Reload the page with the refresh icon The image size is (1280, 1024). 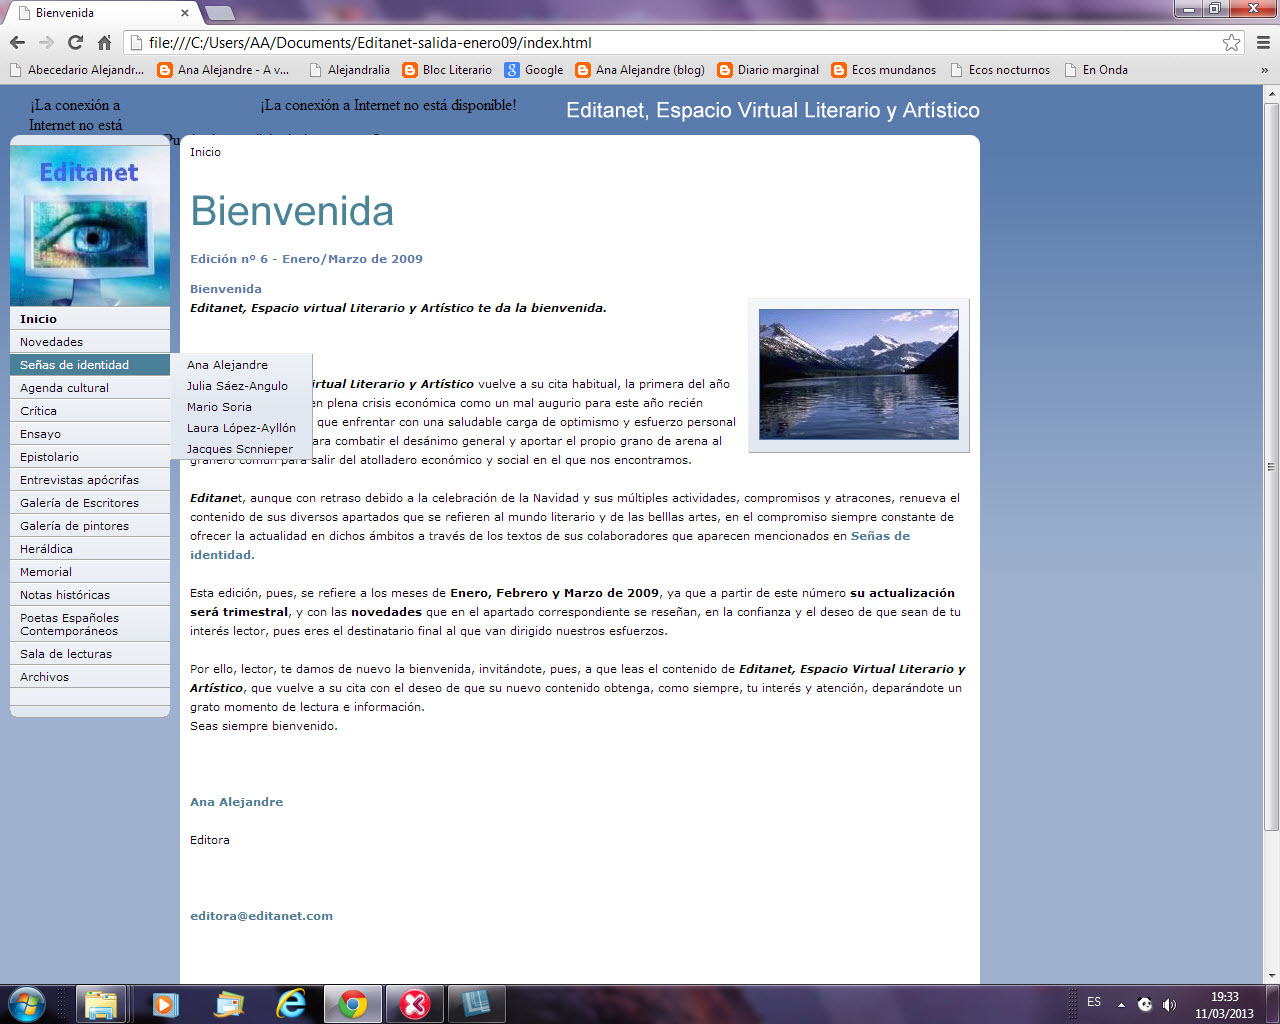[x=75, y=42]
